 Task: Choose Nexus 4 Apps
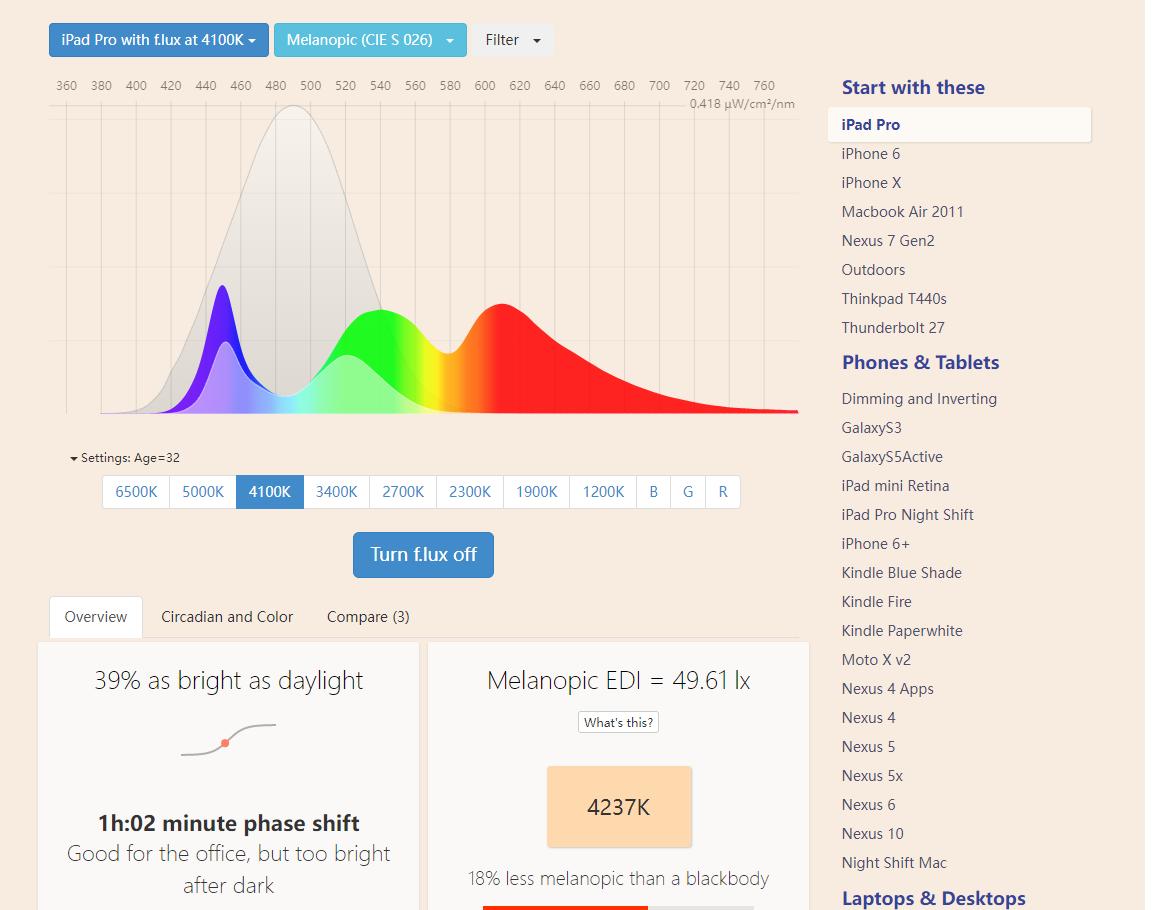[888, 689]
